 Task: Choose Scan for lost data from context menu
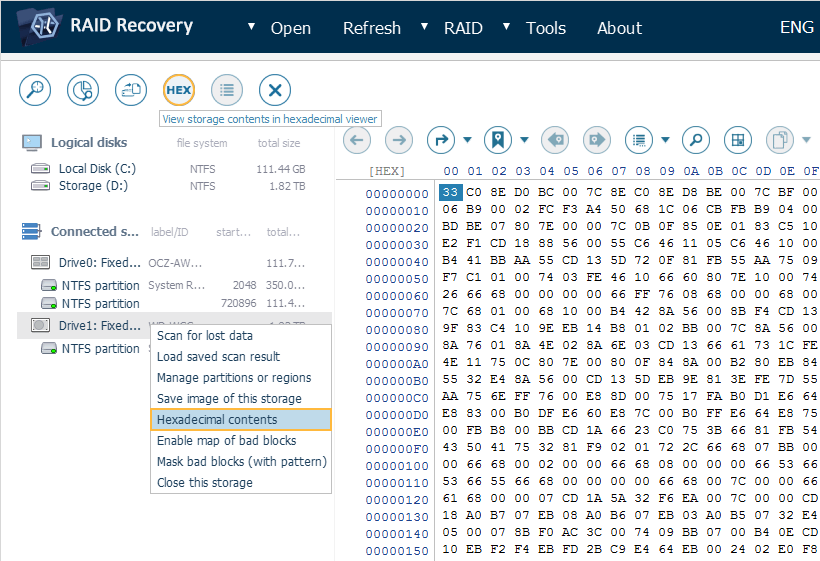coord(204,335)
